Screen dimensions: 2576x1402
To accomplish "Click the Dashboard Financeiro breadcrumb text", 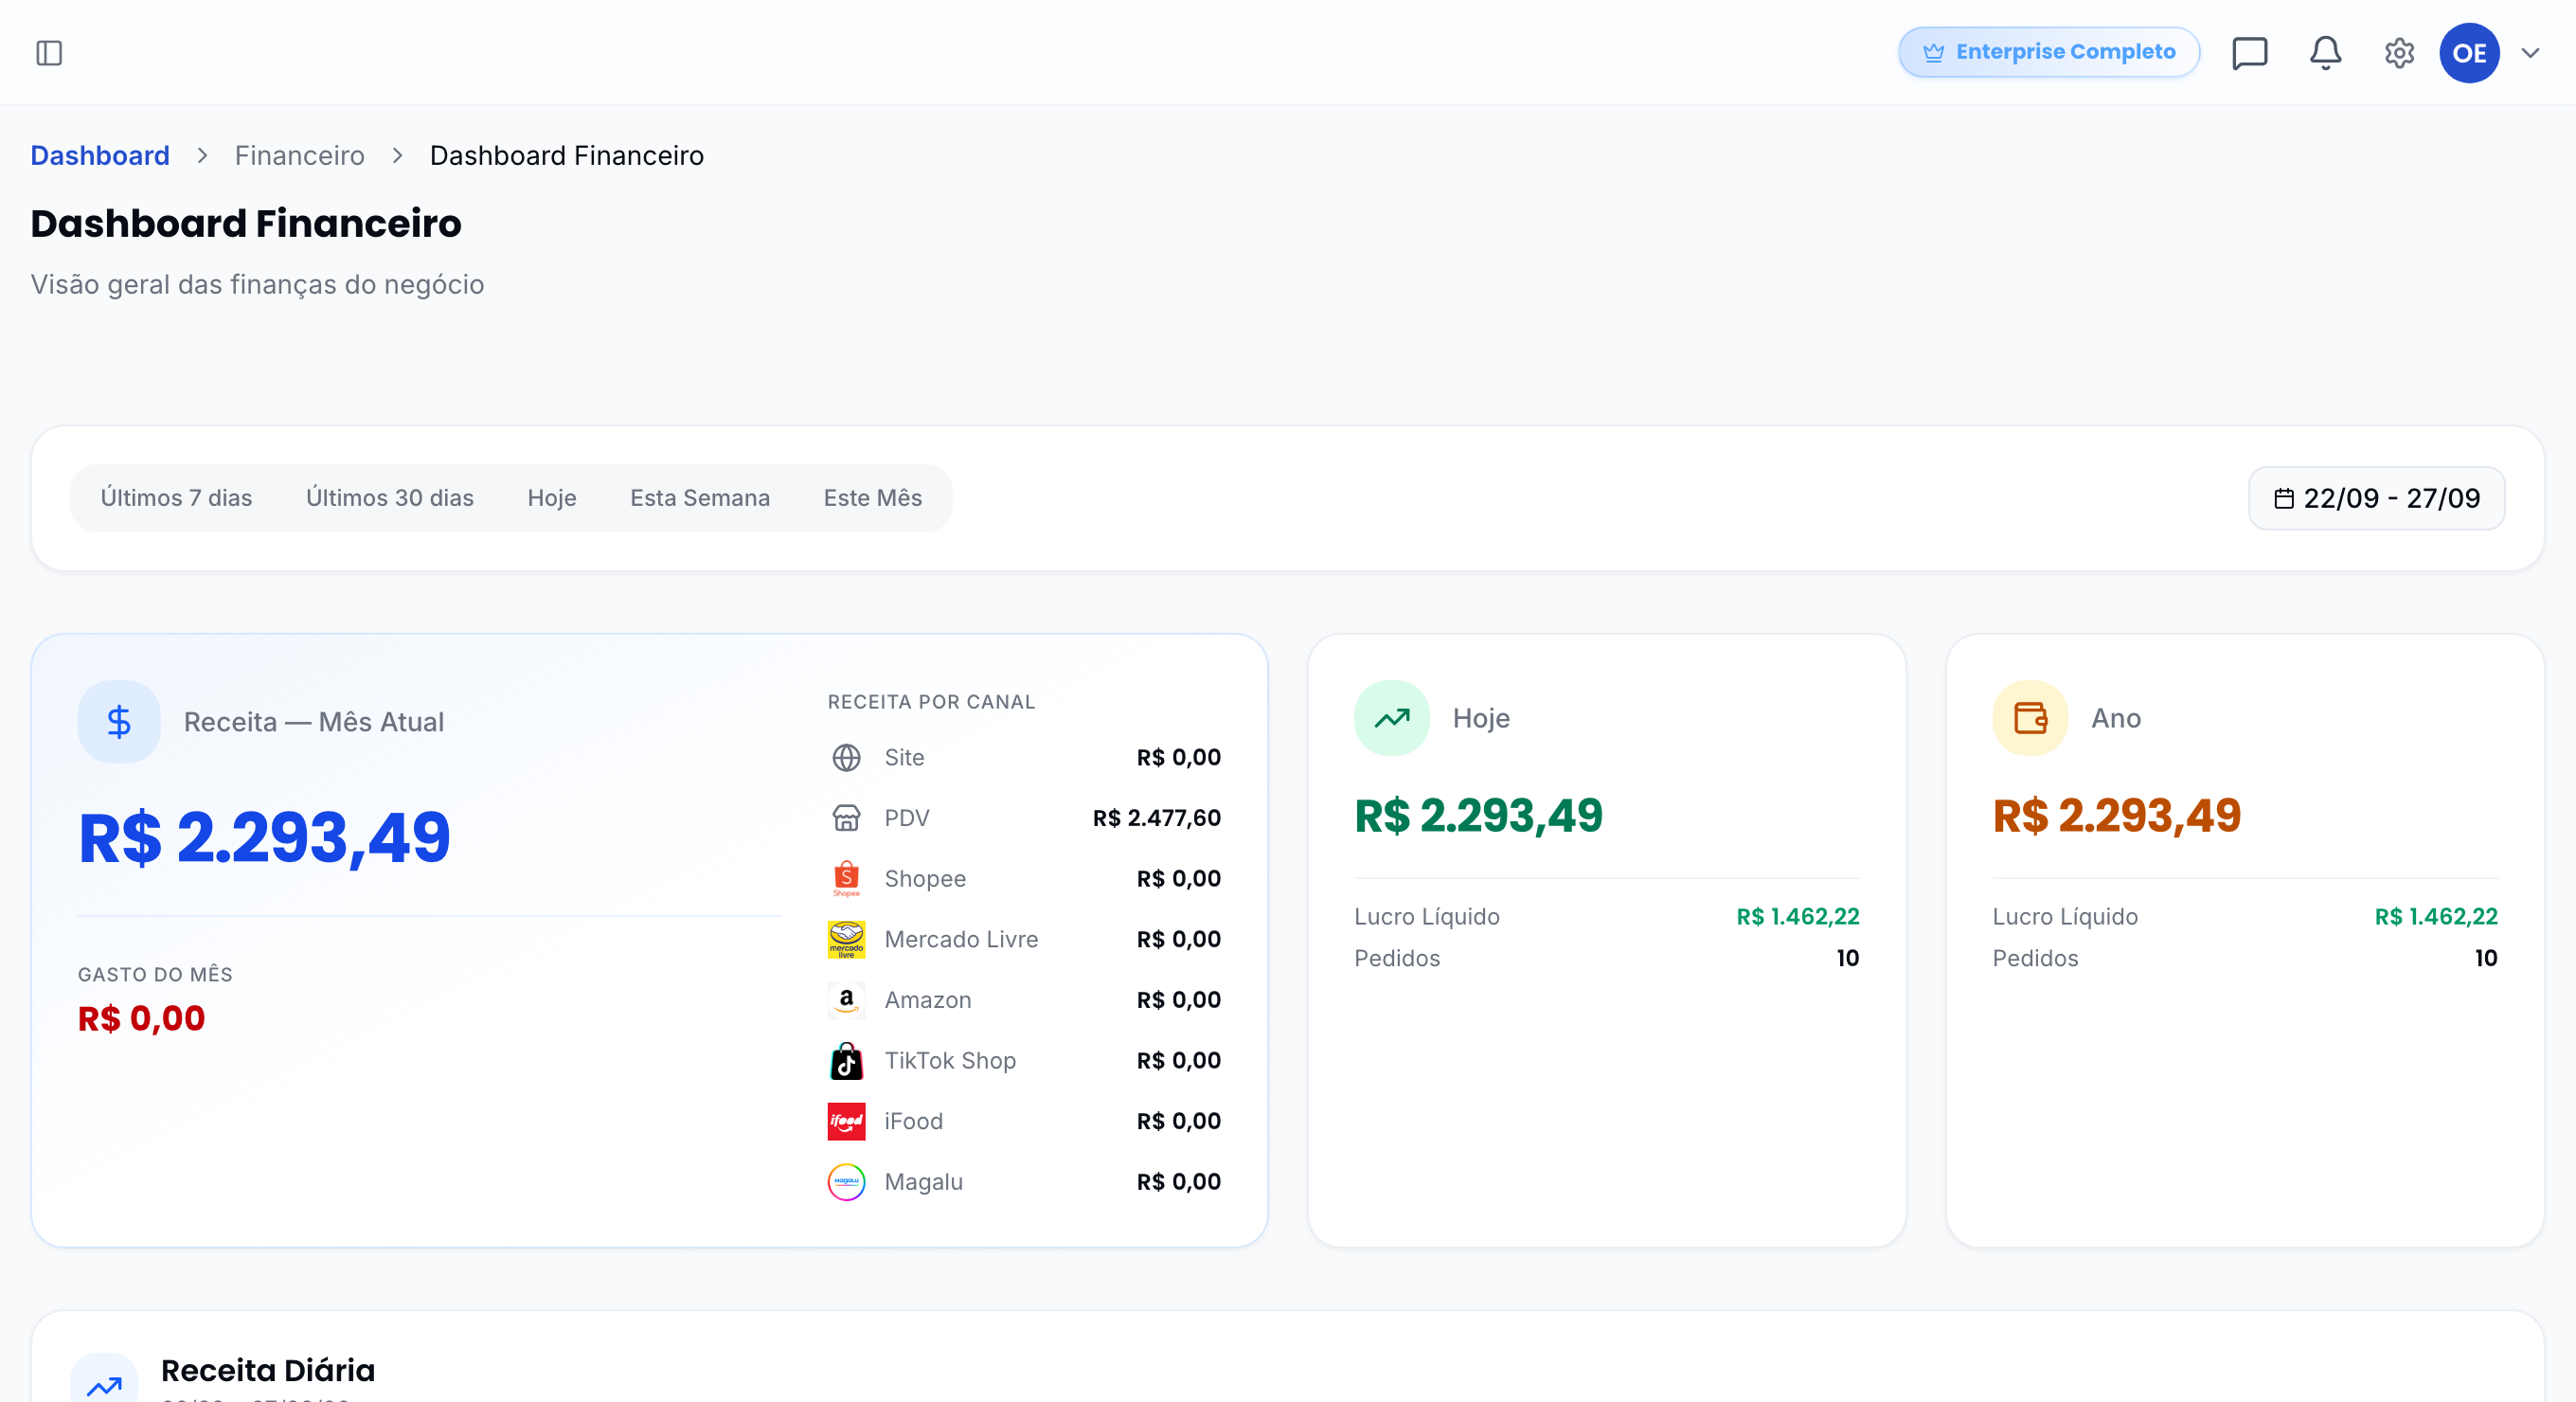I will click(x=567, y=155).
